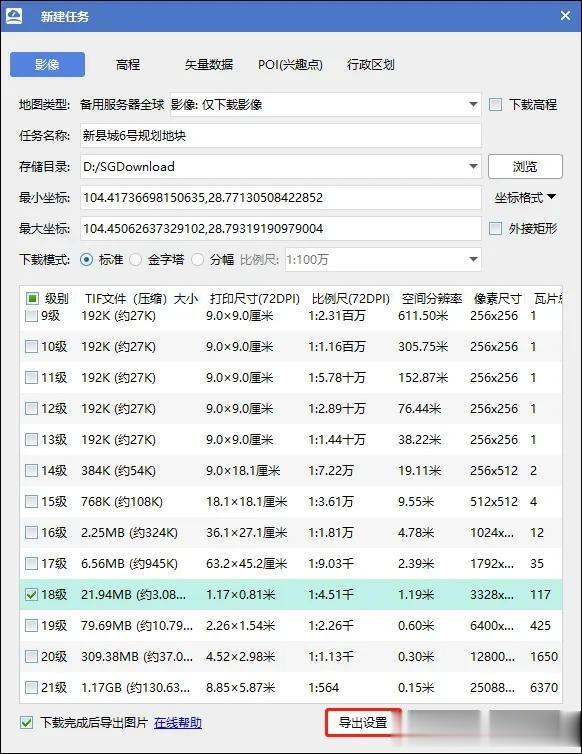This screenshot has width=582, height=754.
Task: Switch to the 高程 tab
Action: coord(128,64)
